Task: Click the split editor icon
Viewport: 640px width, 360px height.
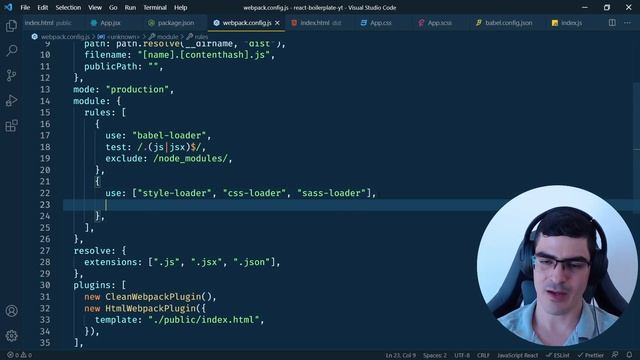Action: pos(612,23)
